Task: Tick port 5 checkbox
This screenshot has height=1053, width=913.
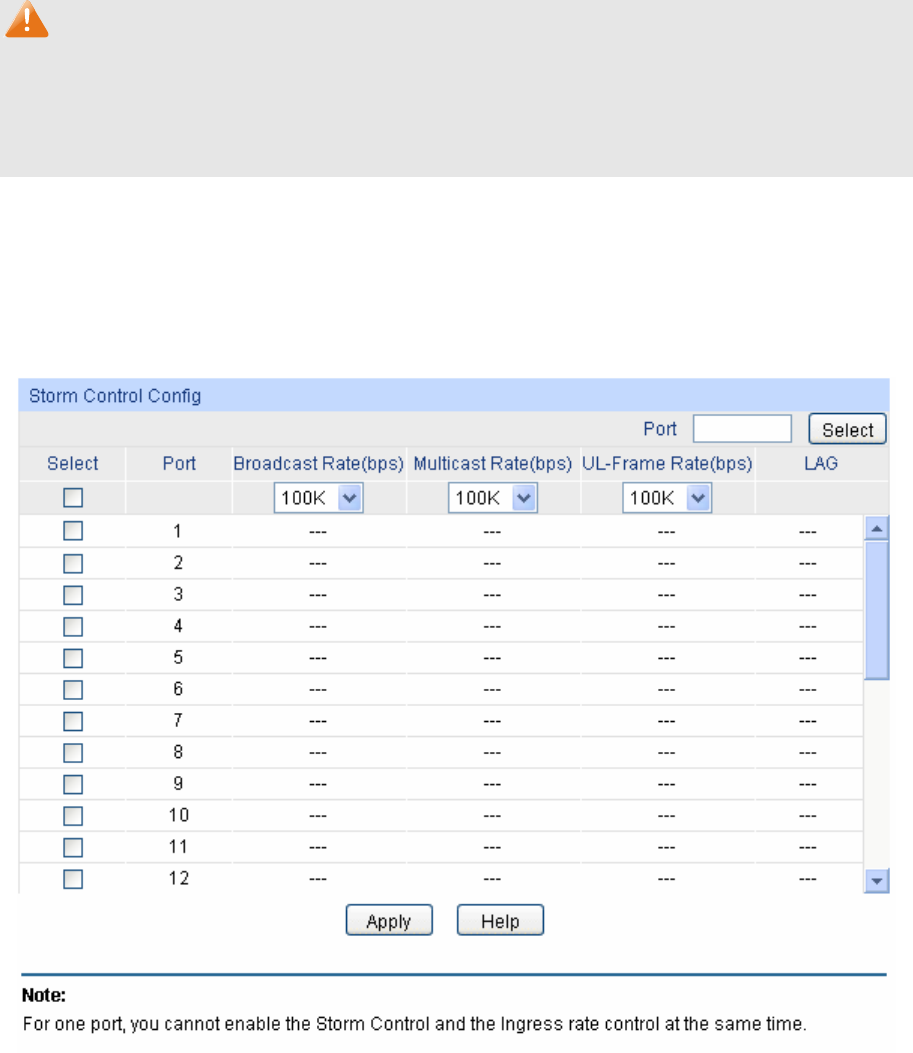Action: (x=73, y=657)
